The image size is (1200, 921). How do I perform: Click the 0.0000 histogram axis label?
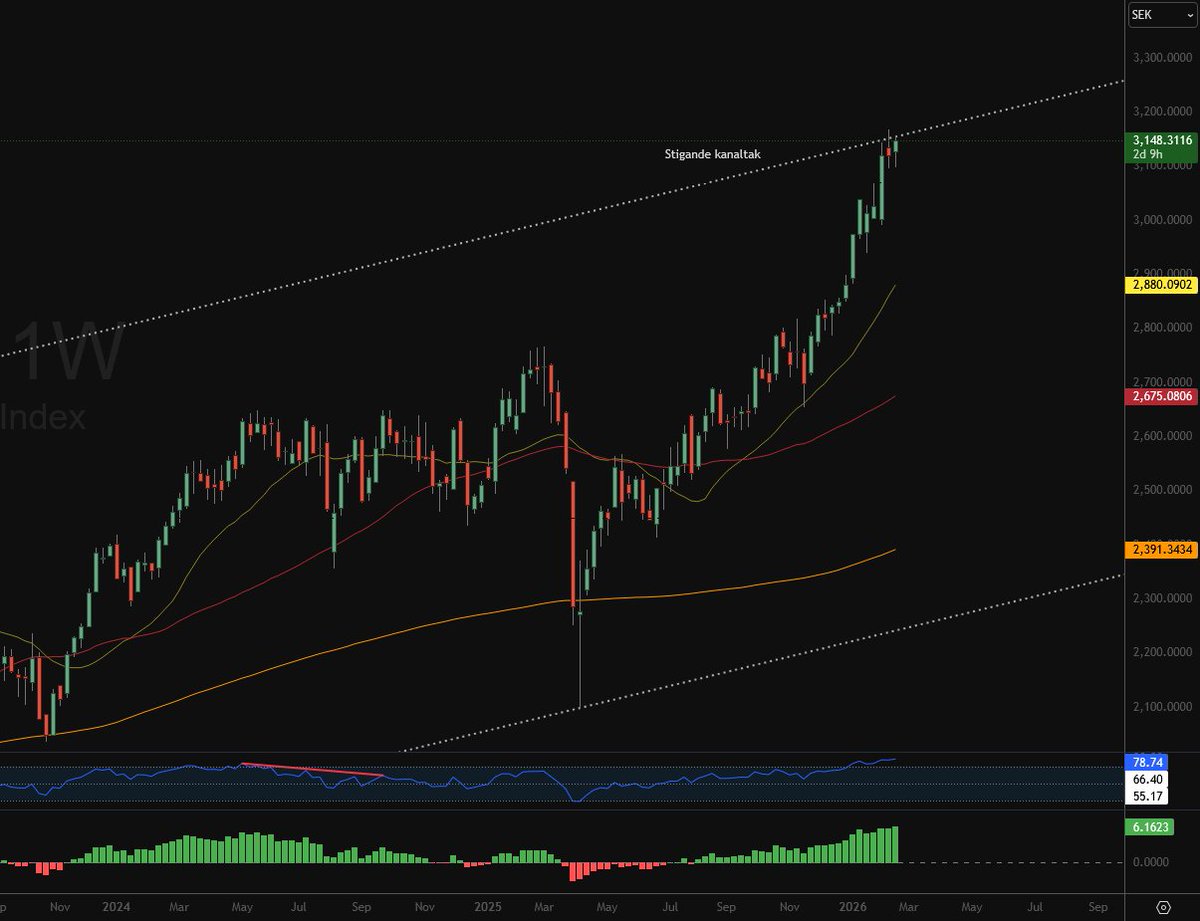pos(1151,862)
